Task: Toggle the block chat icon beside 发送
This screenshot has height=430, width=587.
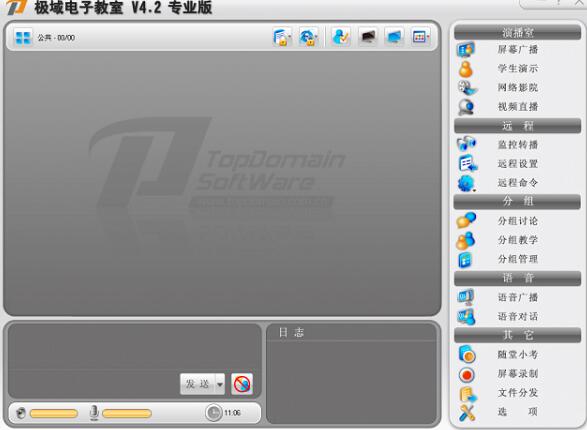Action: tap(242, 384)
